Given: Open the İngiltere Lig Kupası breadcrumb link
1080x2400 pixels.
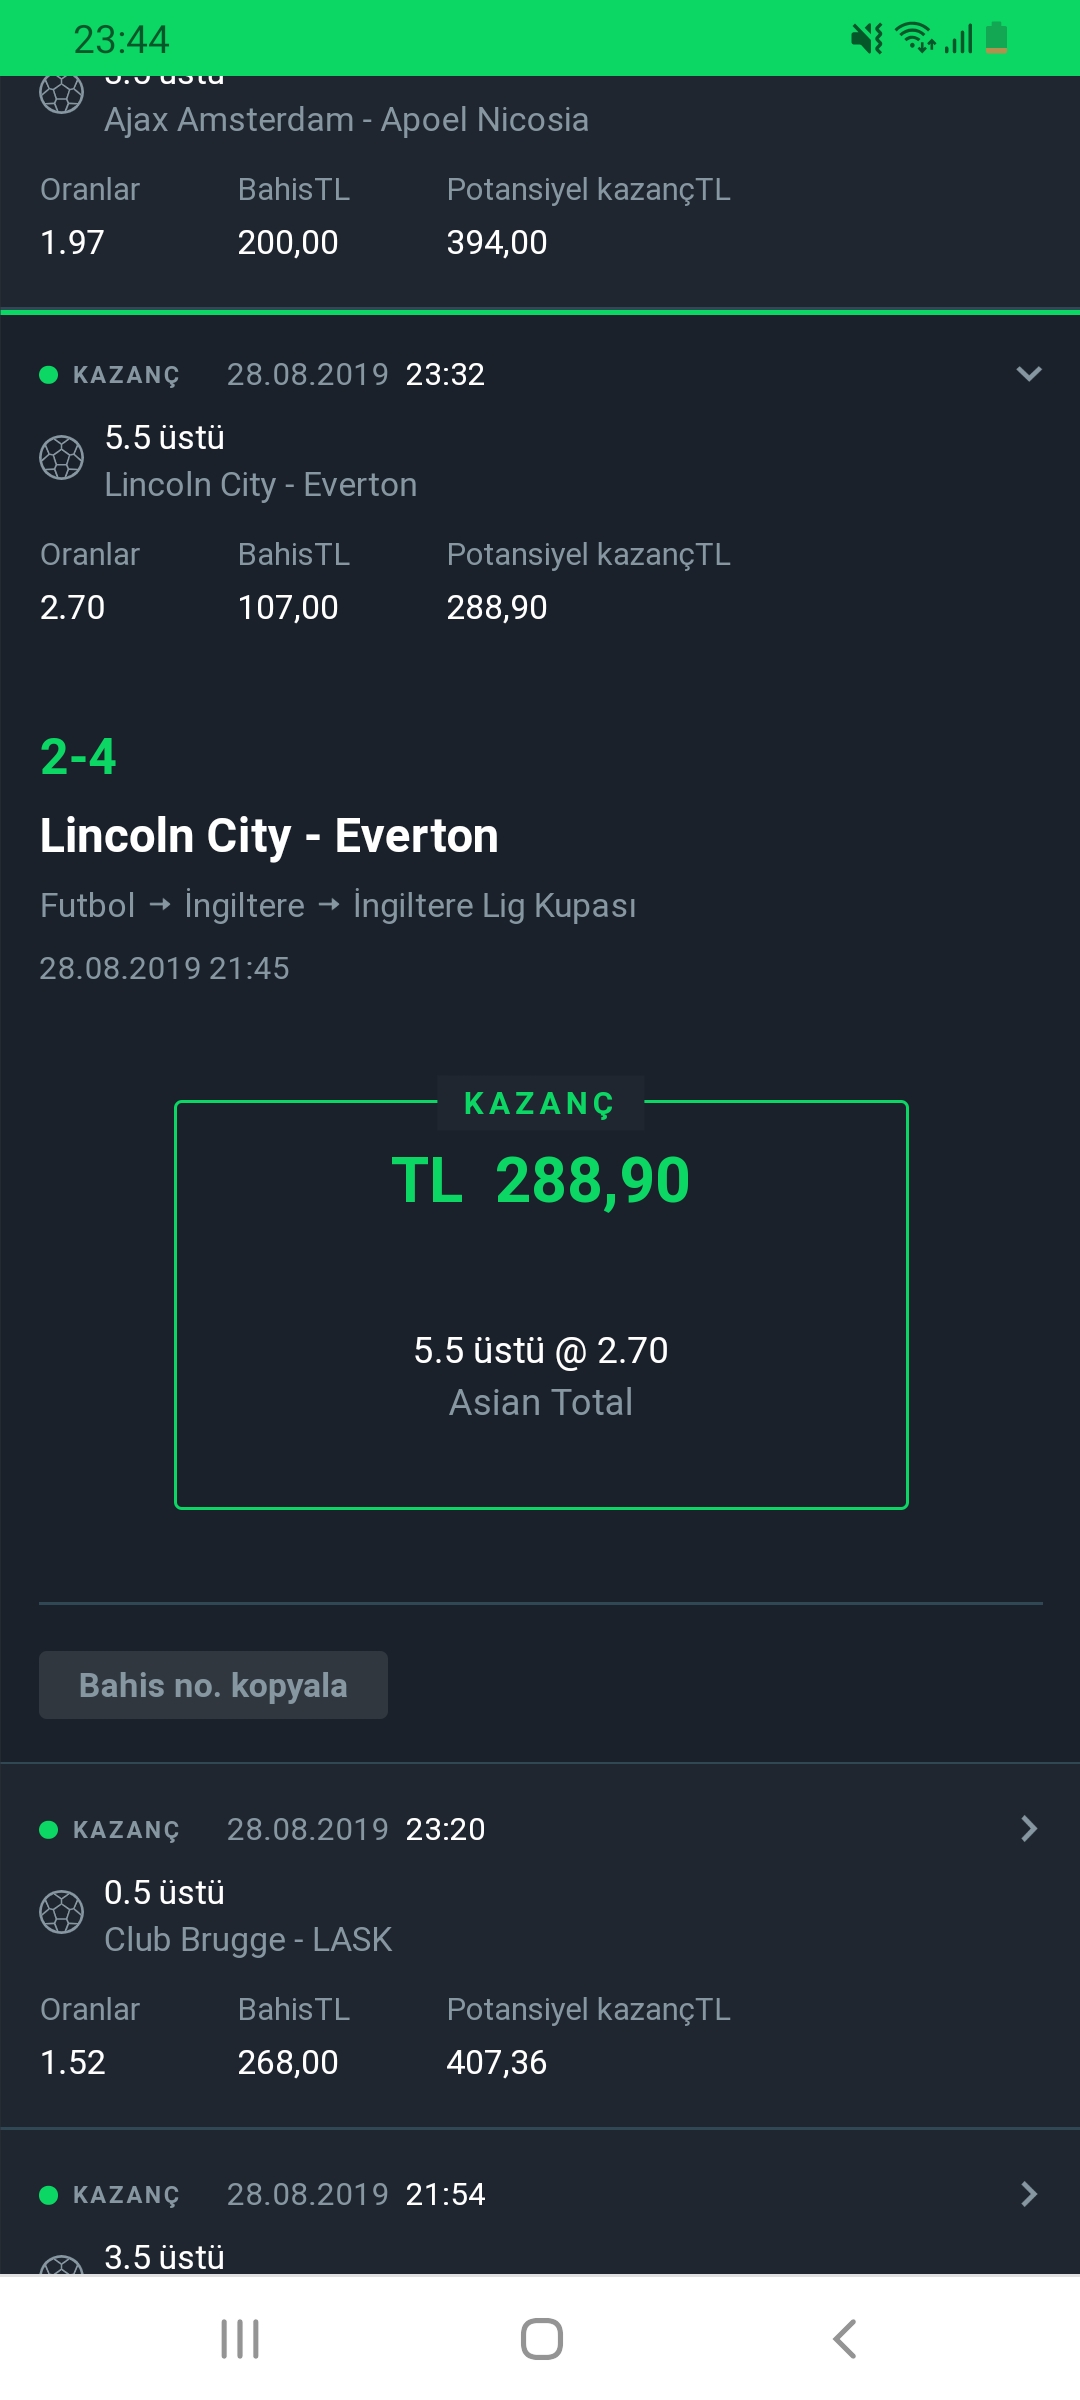Looking at the screenshot, I should point(495,906).
